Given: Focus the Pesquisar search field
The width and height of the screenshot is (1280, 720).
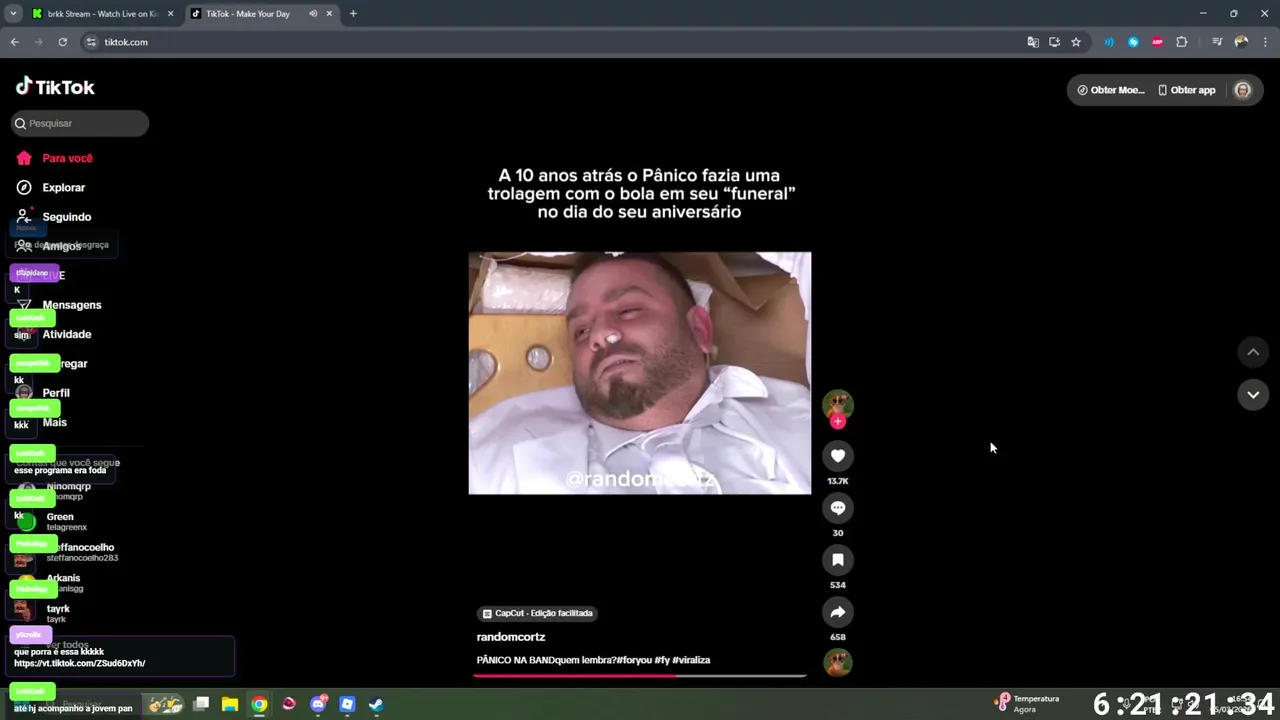Looking at the screenshot, I should (x=81, y=123).
